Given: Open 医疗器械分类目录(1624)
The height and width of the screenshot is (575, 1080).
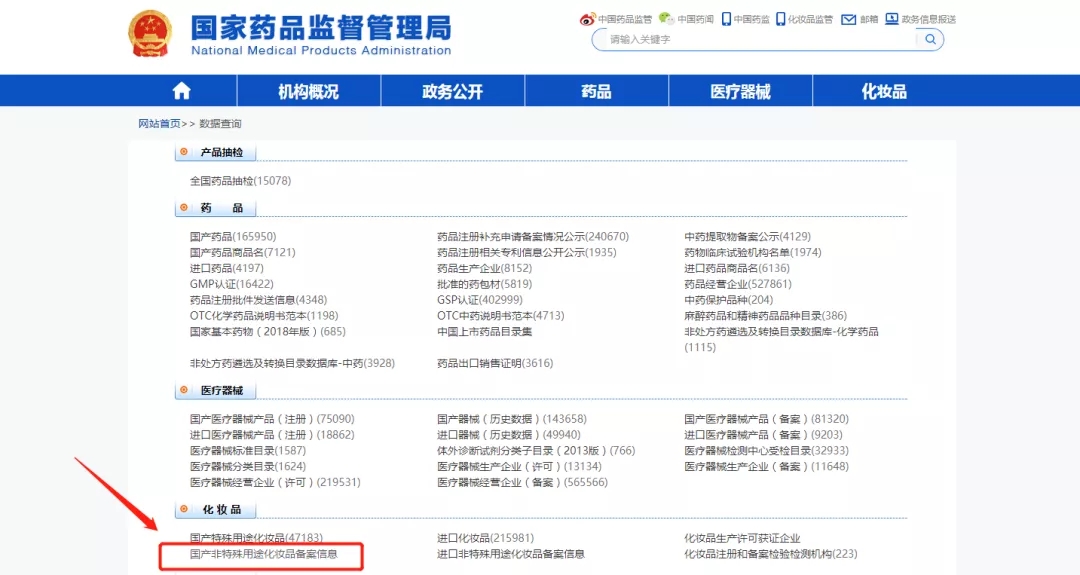Looking at the screenshot, I should pyautogui.click(x=247, y=466).
